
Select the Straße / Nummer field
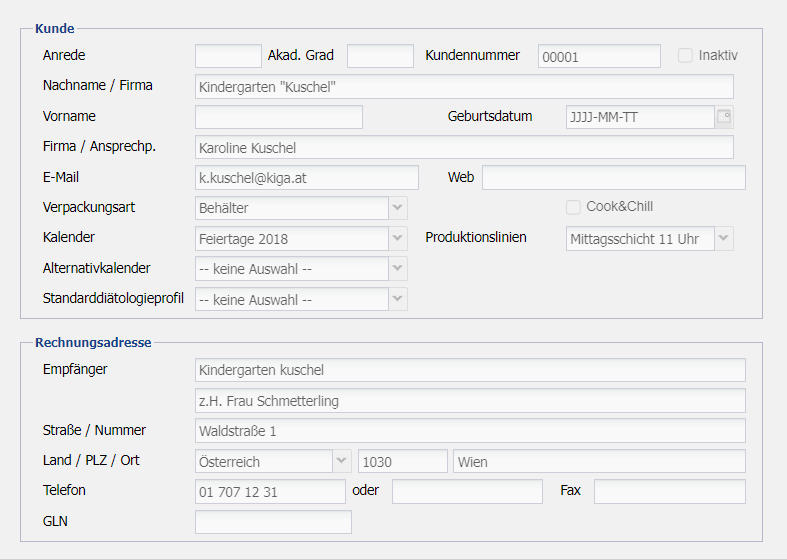coord(470,431)
